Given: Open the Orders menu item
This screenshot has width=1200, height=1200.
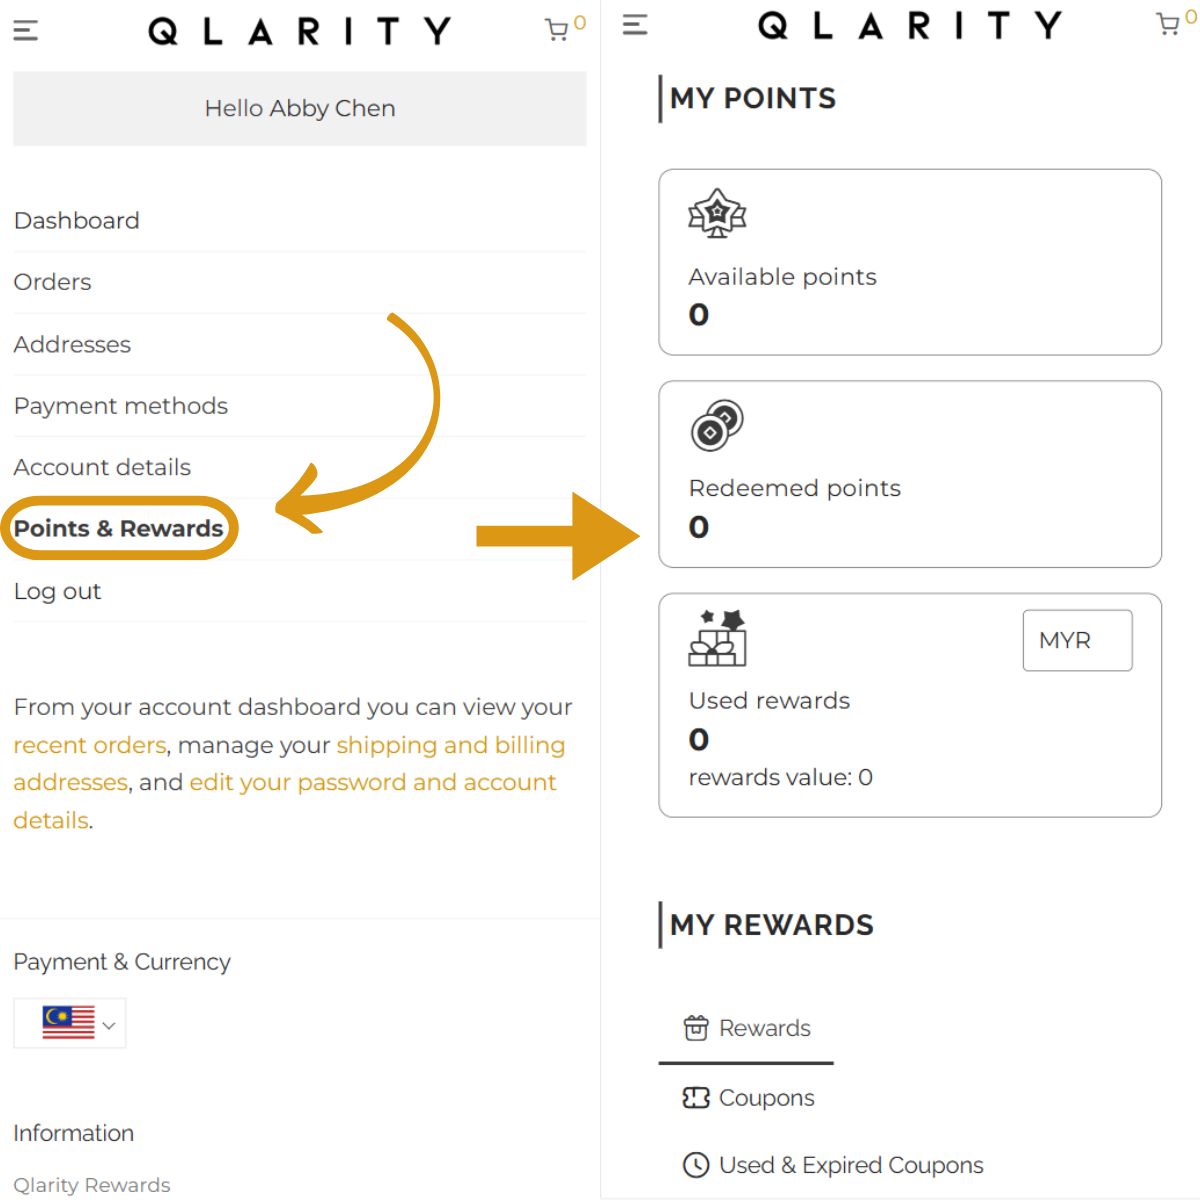Looking at the screenshot, I should coord(52,282).
